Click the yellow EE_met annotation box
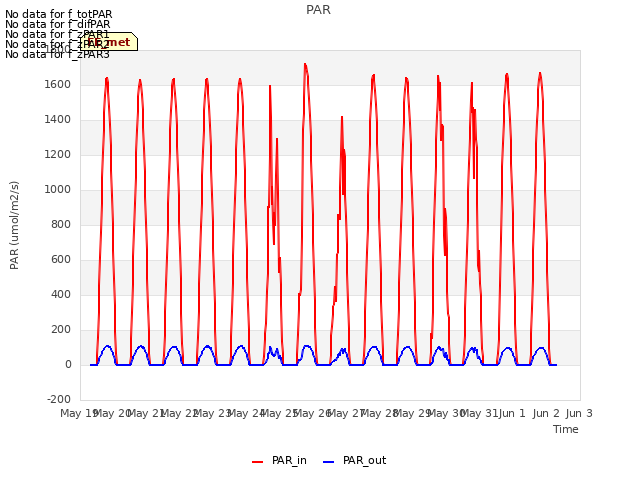640x480 pixels. click(x=109, y=42)
